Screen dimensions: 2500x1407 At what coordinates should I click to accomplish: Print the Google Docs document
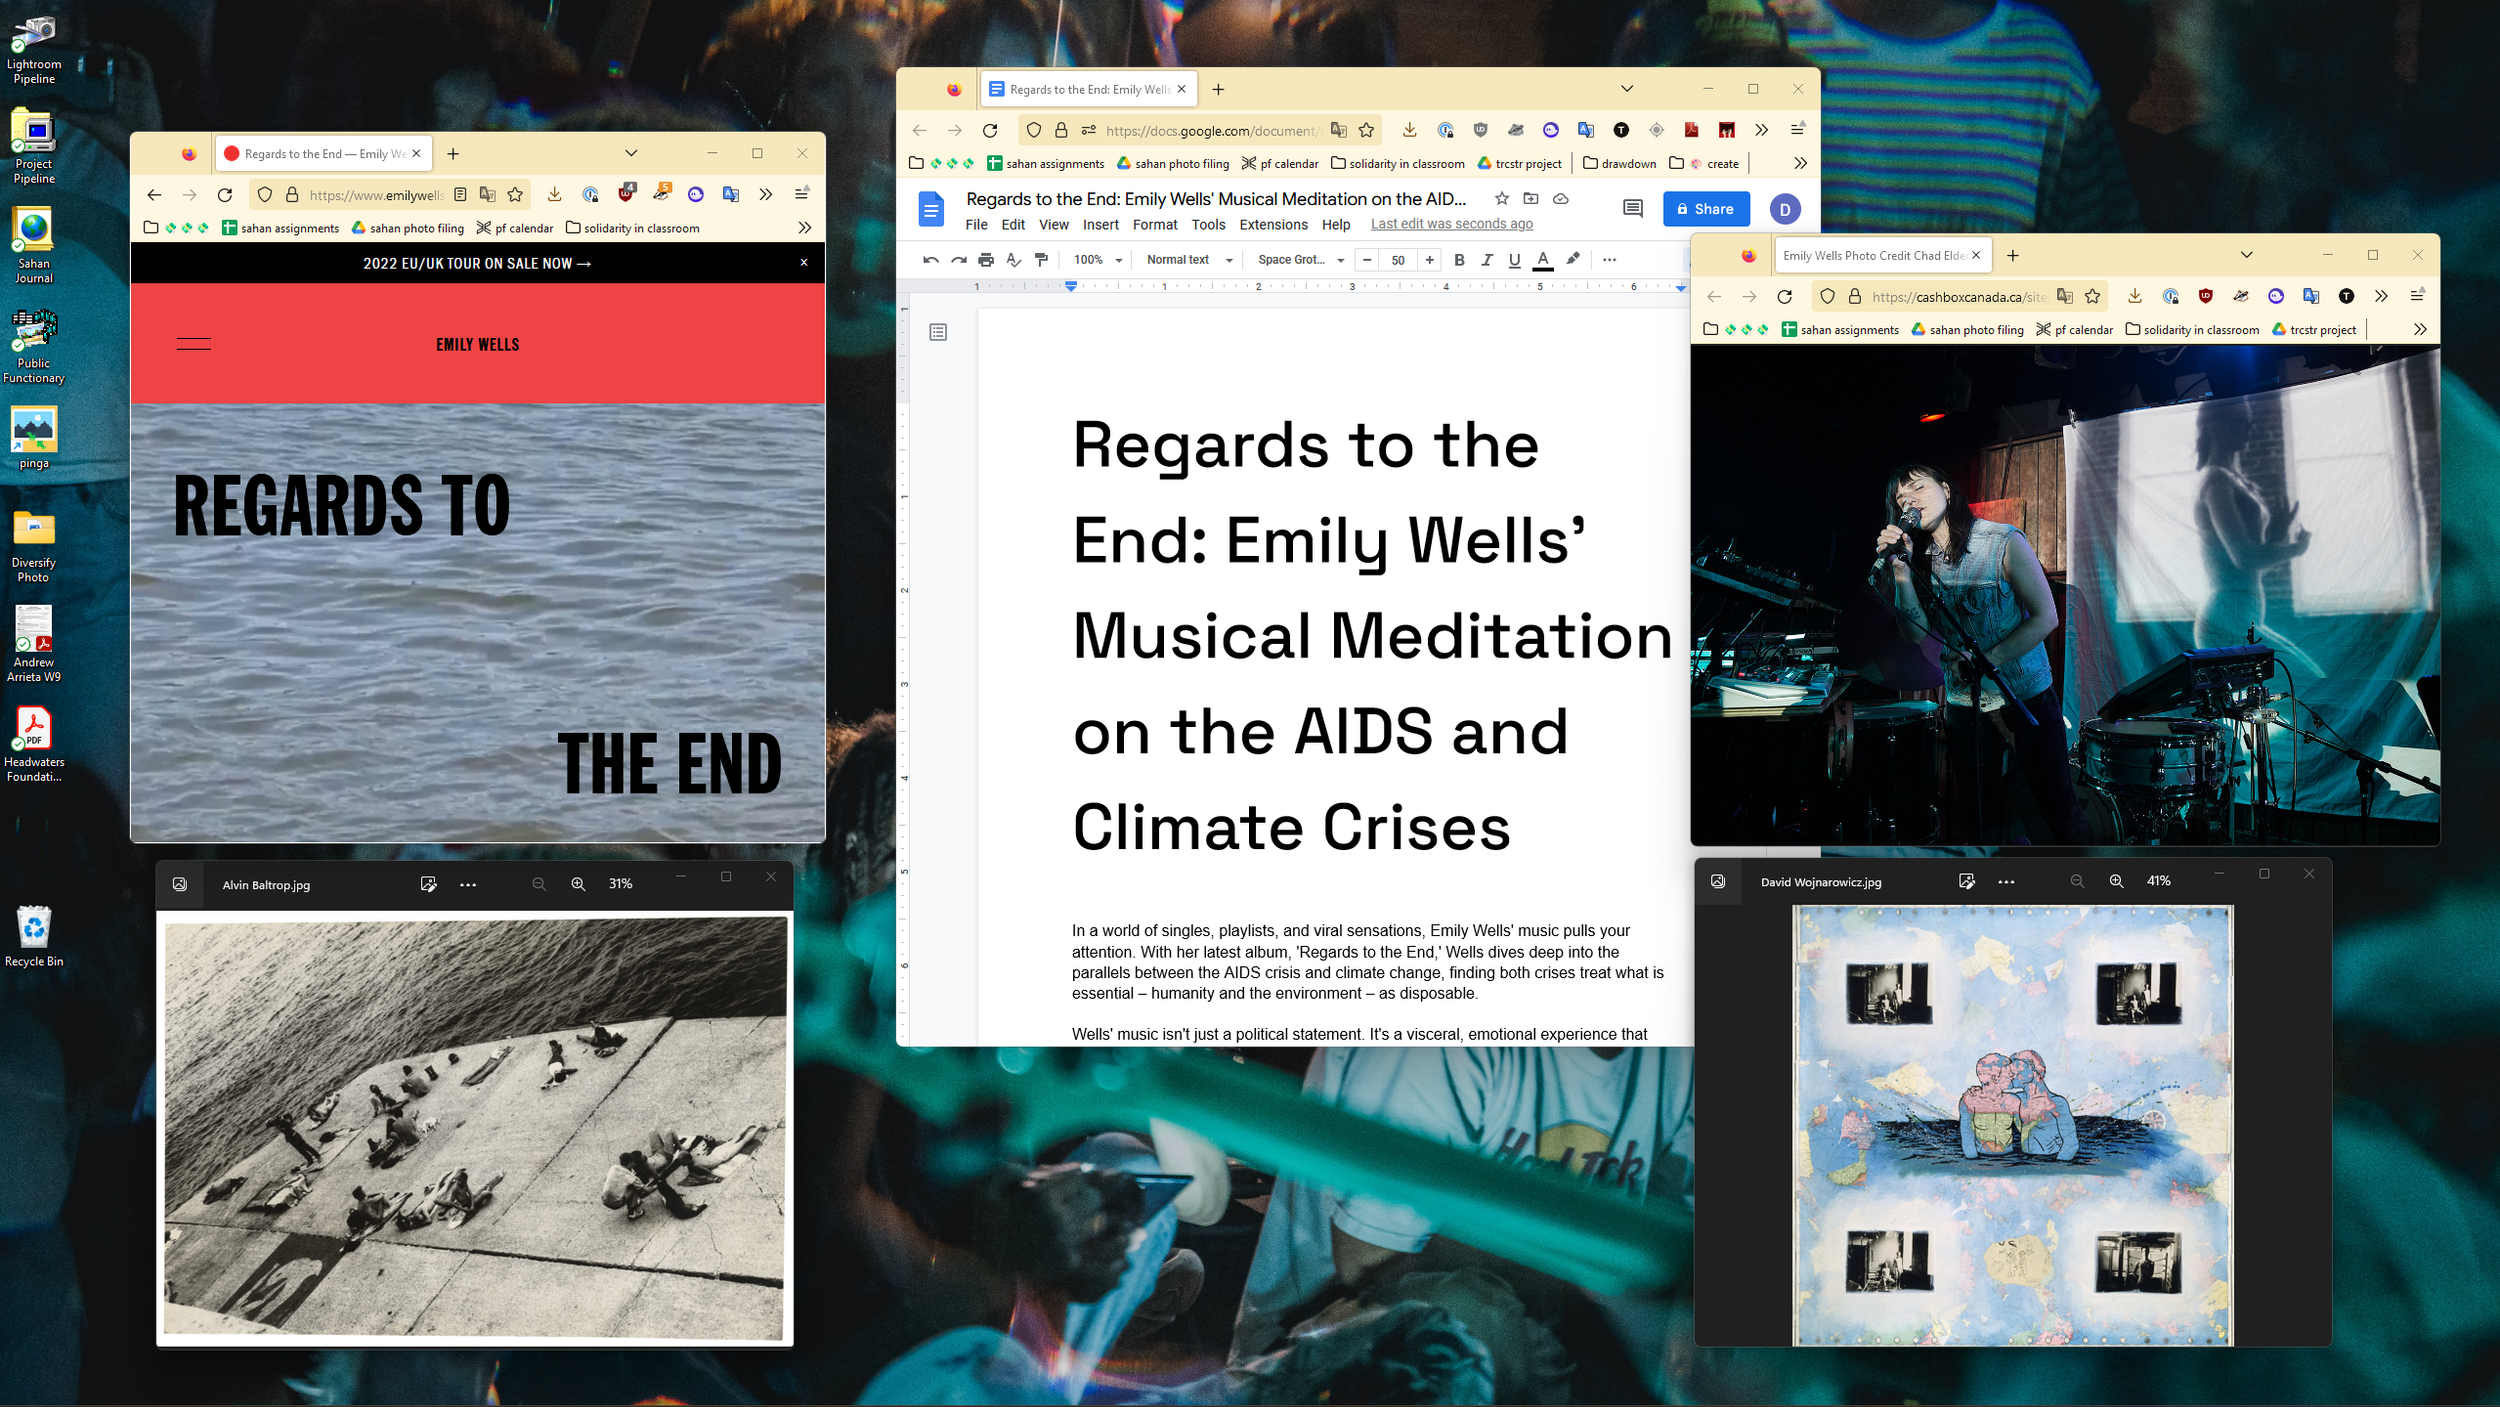986,260
